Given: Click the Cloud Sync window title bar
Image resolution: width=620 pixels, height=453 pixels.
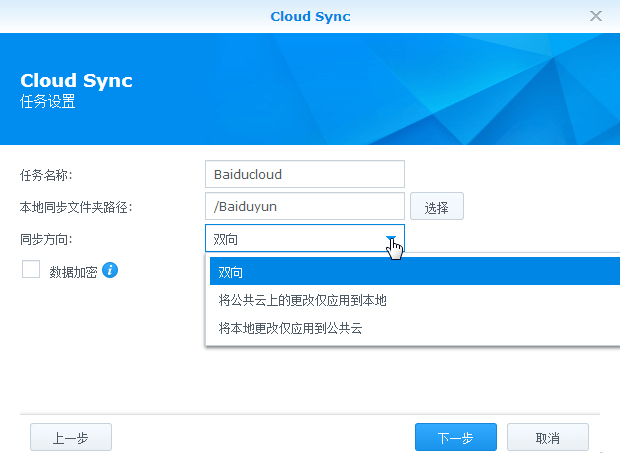Looking at the screenshot, I should pyautogui.click(x=310, y=16).
